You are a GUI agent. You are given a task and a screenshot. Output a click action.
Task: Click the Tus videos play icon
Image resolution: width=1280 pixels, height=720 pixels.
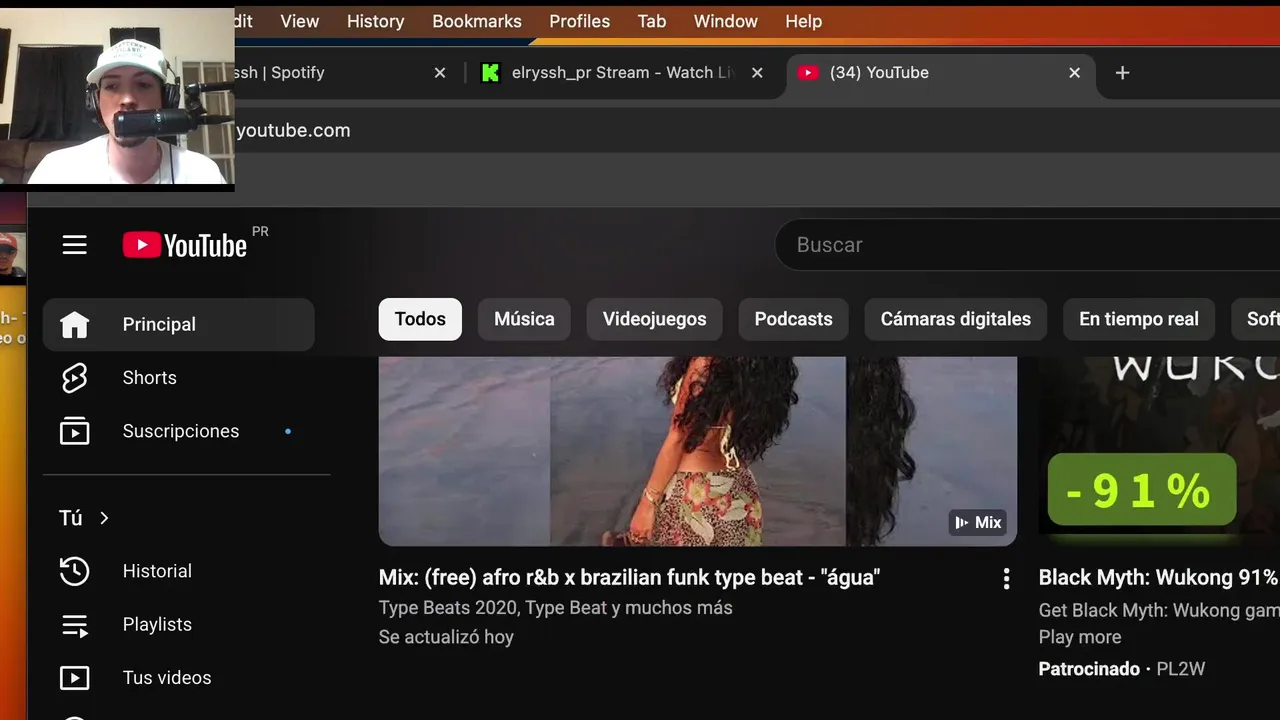pyautogui.click(x=75, y=678)
